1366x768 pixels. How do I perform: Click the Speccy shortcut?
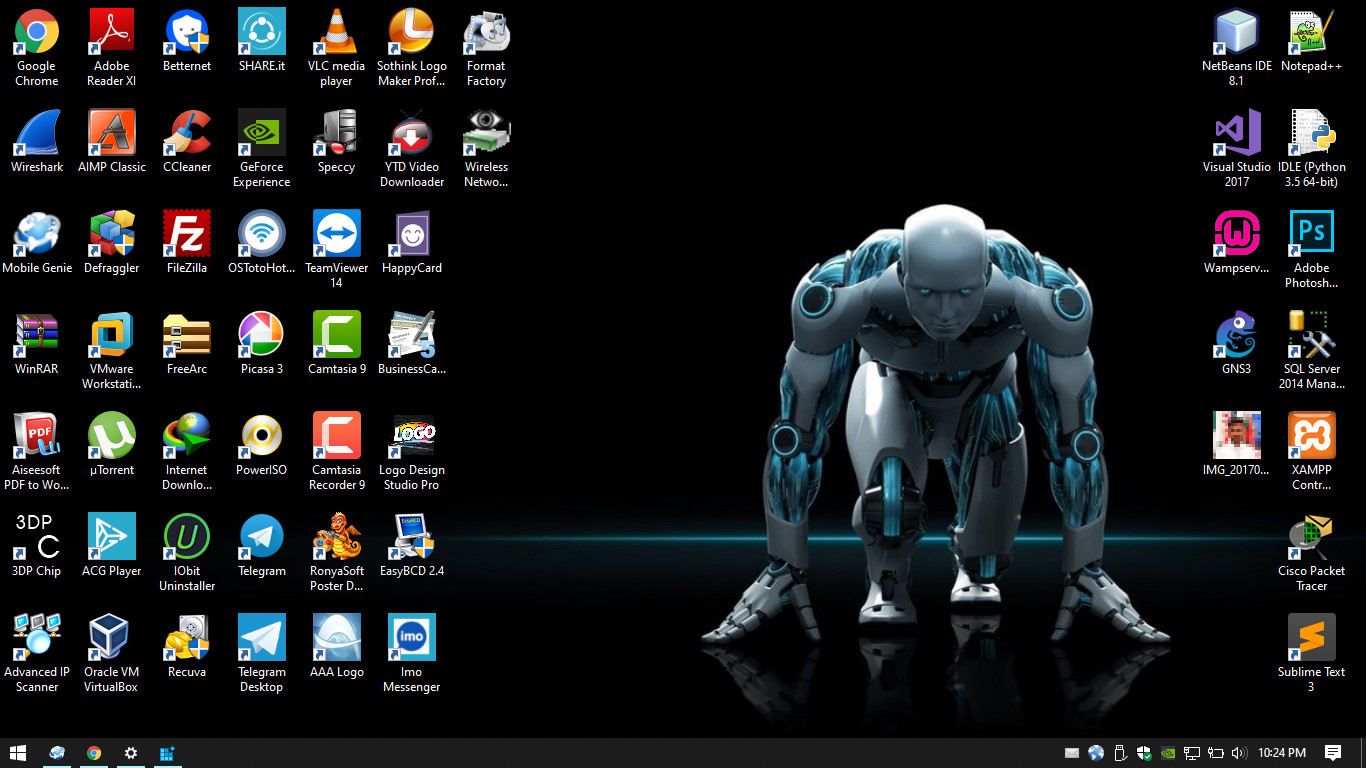[337, 133]
